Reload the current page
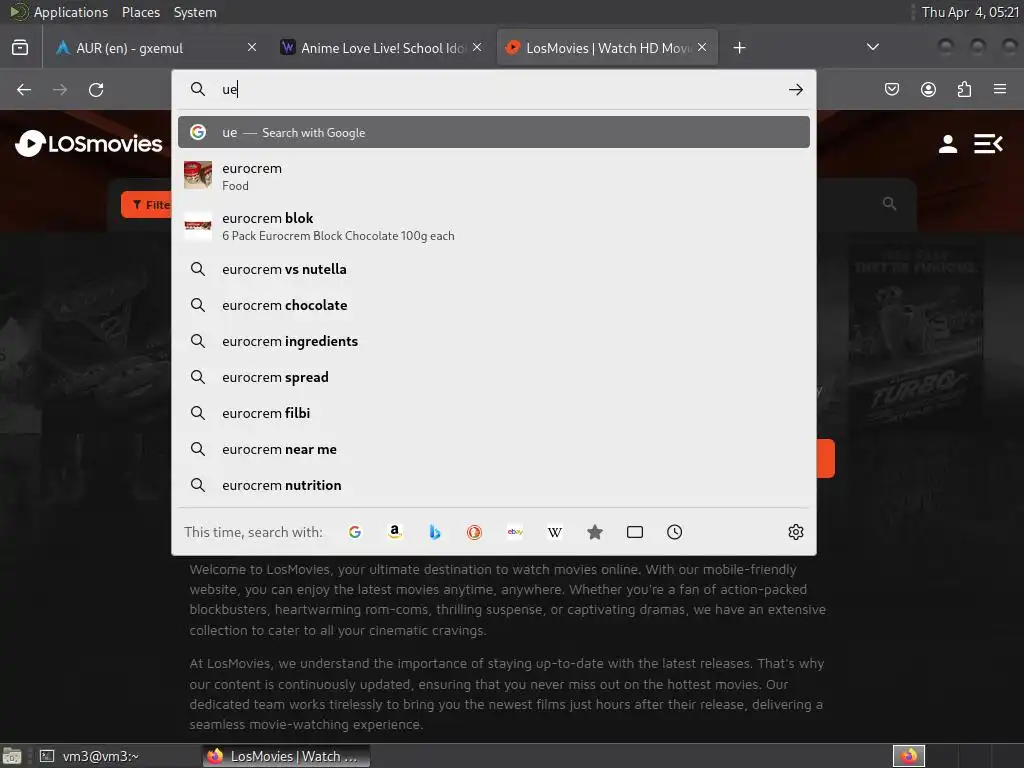1024x768 pixels. (96, 89)
